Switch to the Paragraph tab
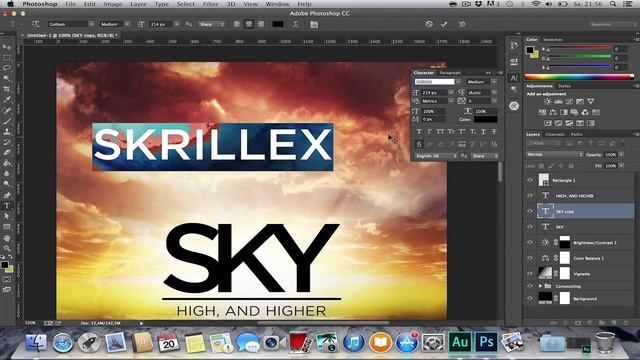This screenshot has width=640, height=360. pos(450,73)
